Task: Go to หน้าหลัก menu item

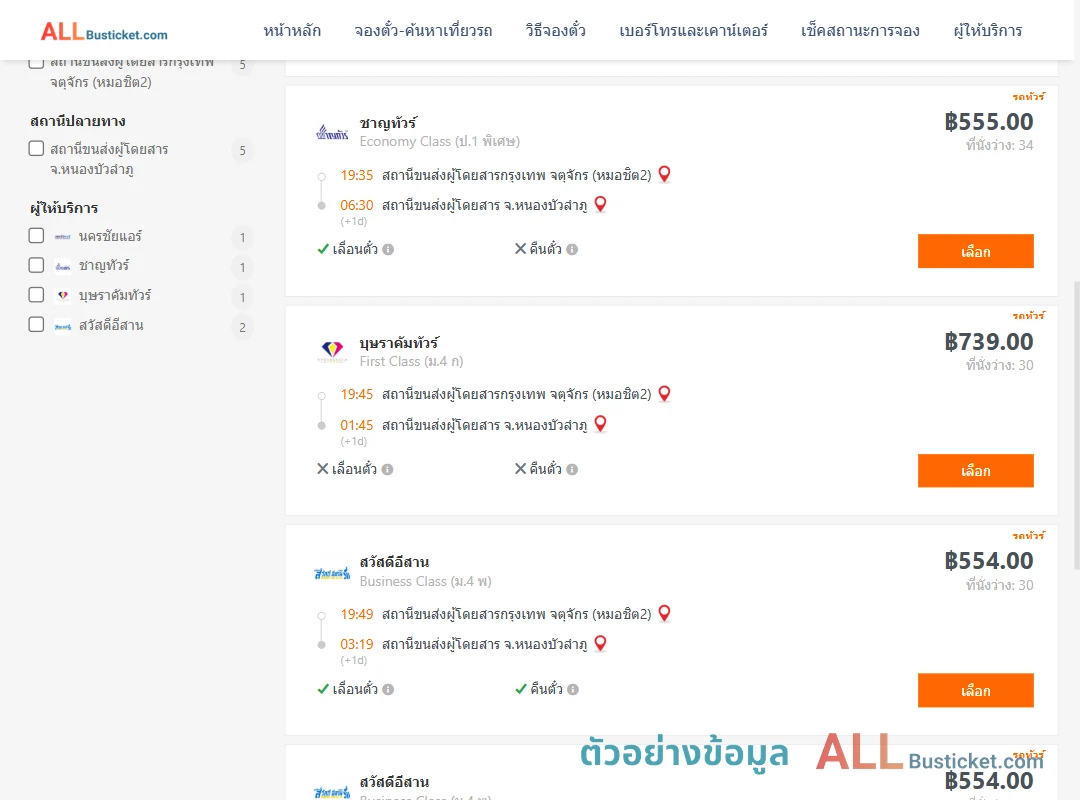Action: [x=292, y=30]
